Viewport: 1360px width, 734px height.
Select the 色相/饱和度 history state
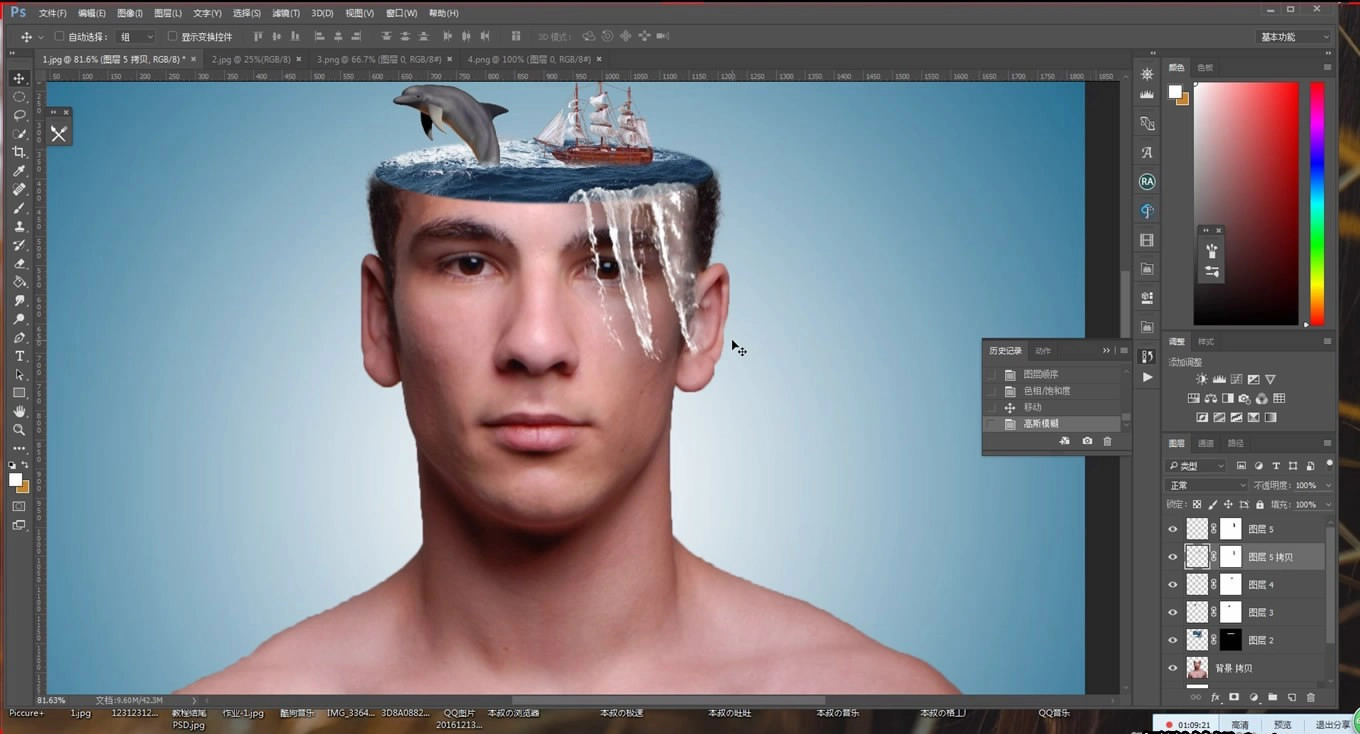1053,391
